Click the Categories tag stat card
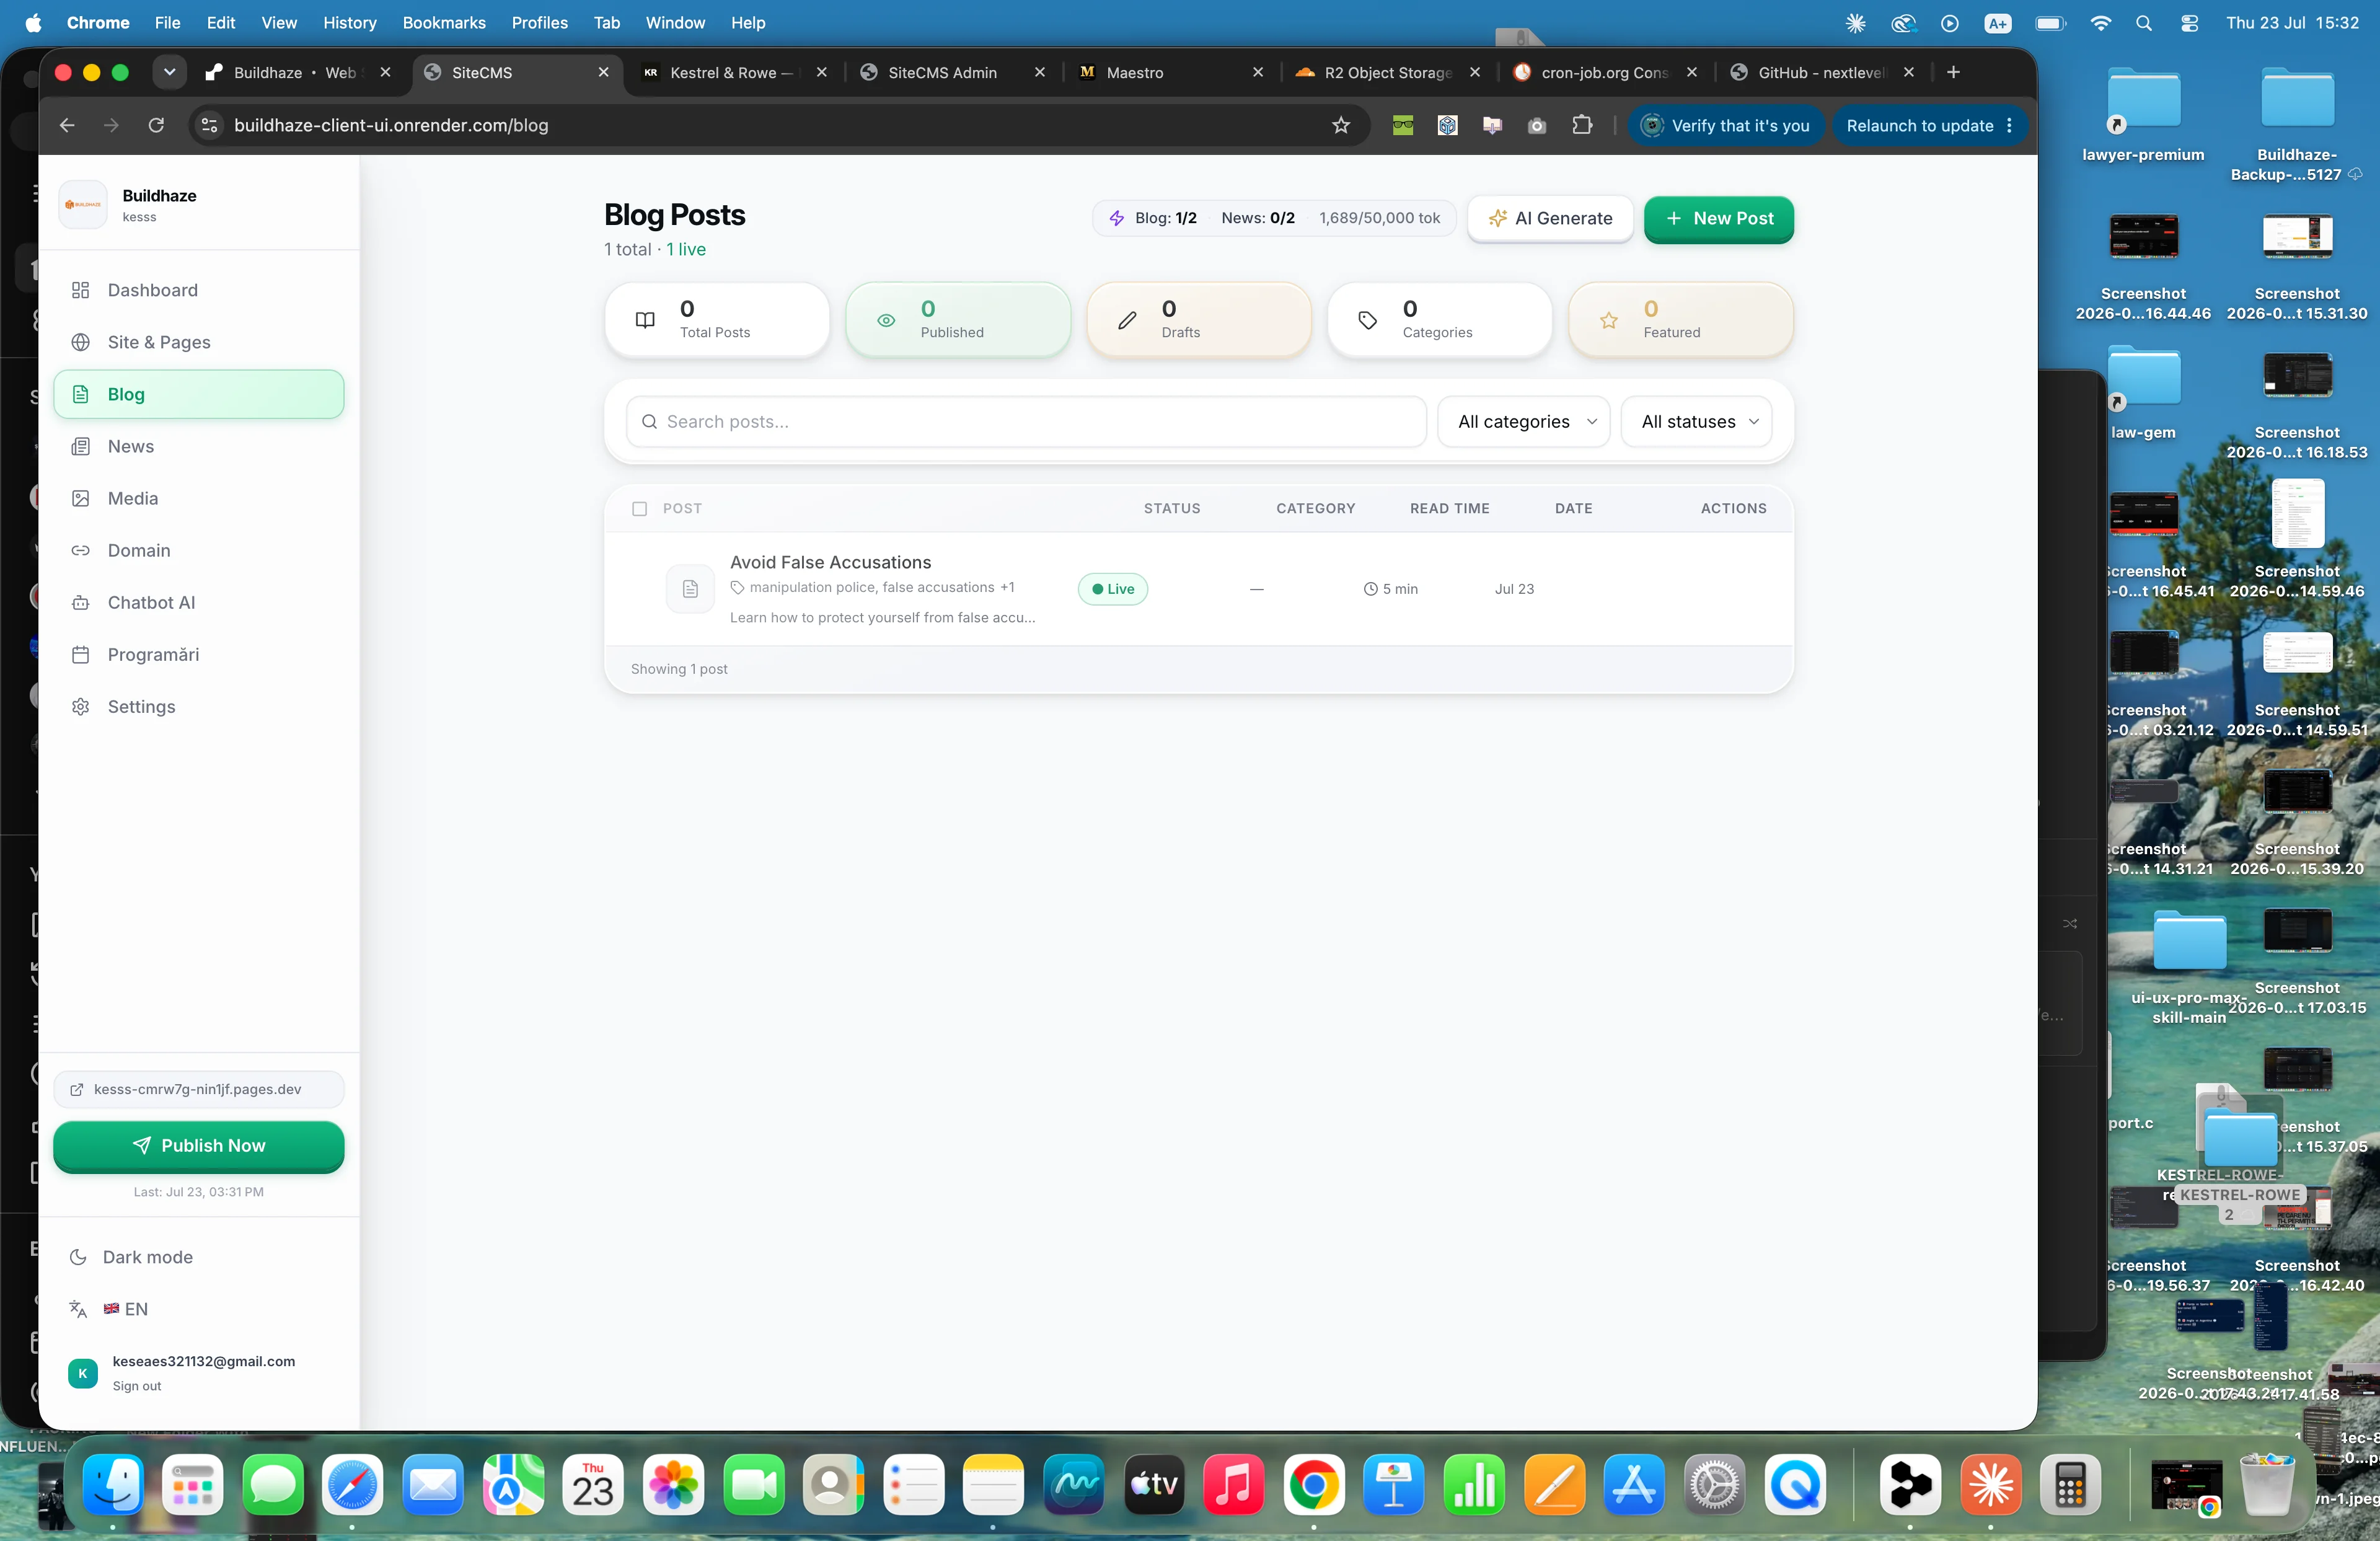This screenshot has width=2380, height=1541. (1439, 320)
